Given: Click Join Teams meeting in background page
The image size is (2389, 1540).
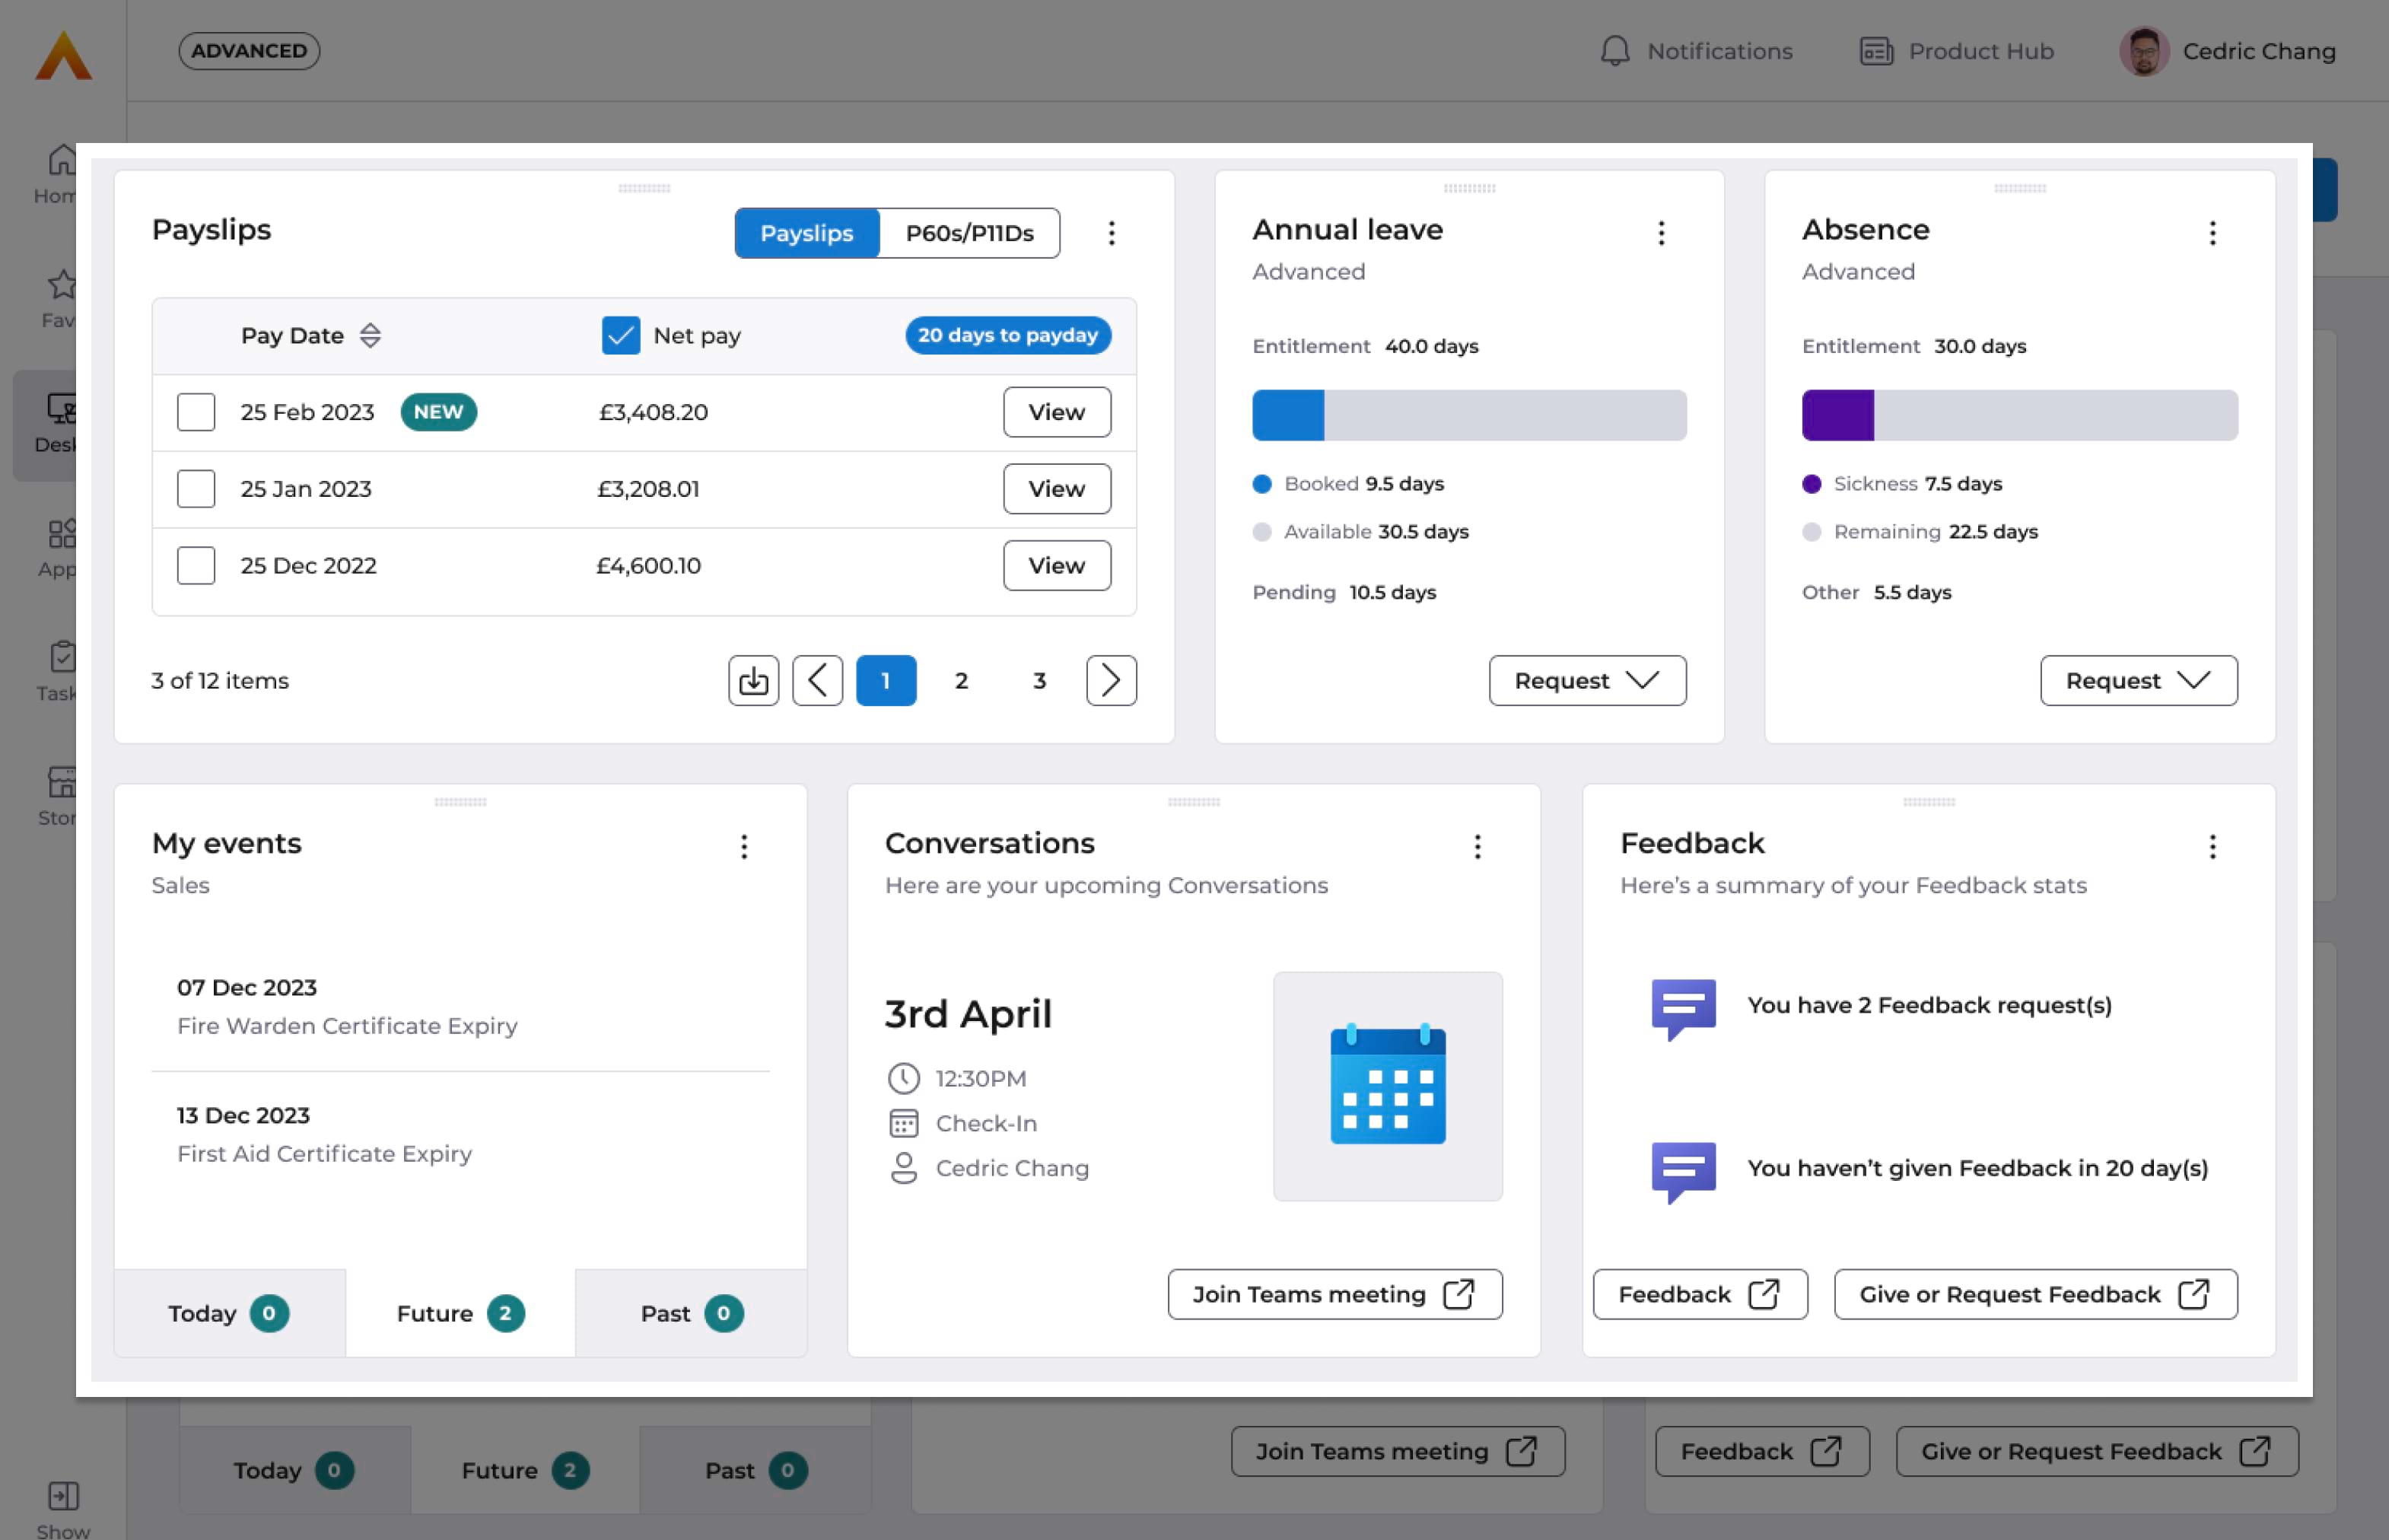Looking at the screenshot, I should (1397, 1452).
